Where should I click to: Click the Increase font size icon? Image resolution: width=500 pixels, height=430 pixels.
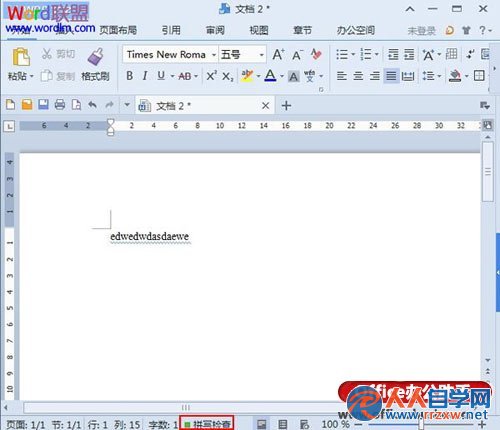pyautogui.click(x=278, y=54)
